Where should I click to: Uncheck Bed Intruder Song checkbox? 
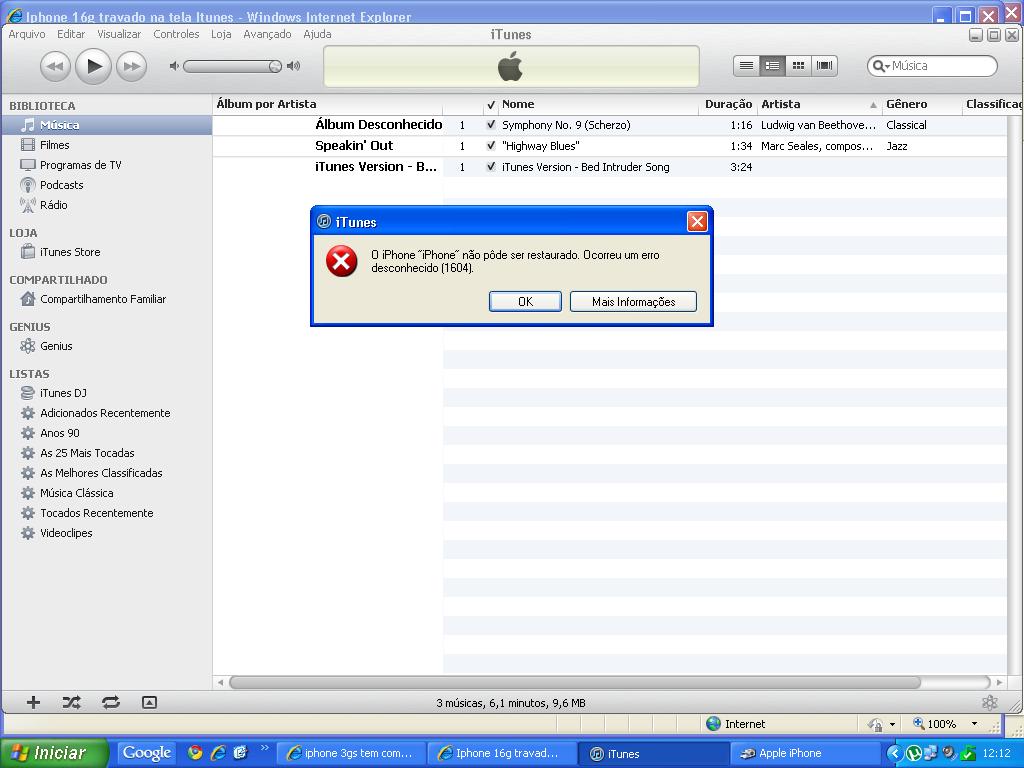[491, 167]
